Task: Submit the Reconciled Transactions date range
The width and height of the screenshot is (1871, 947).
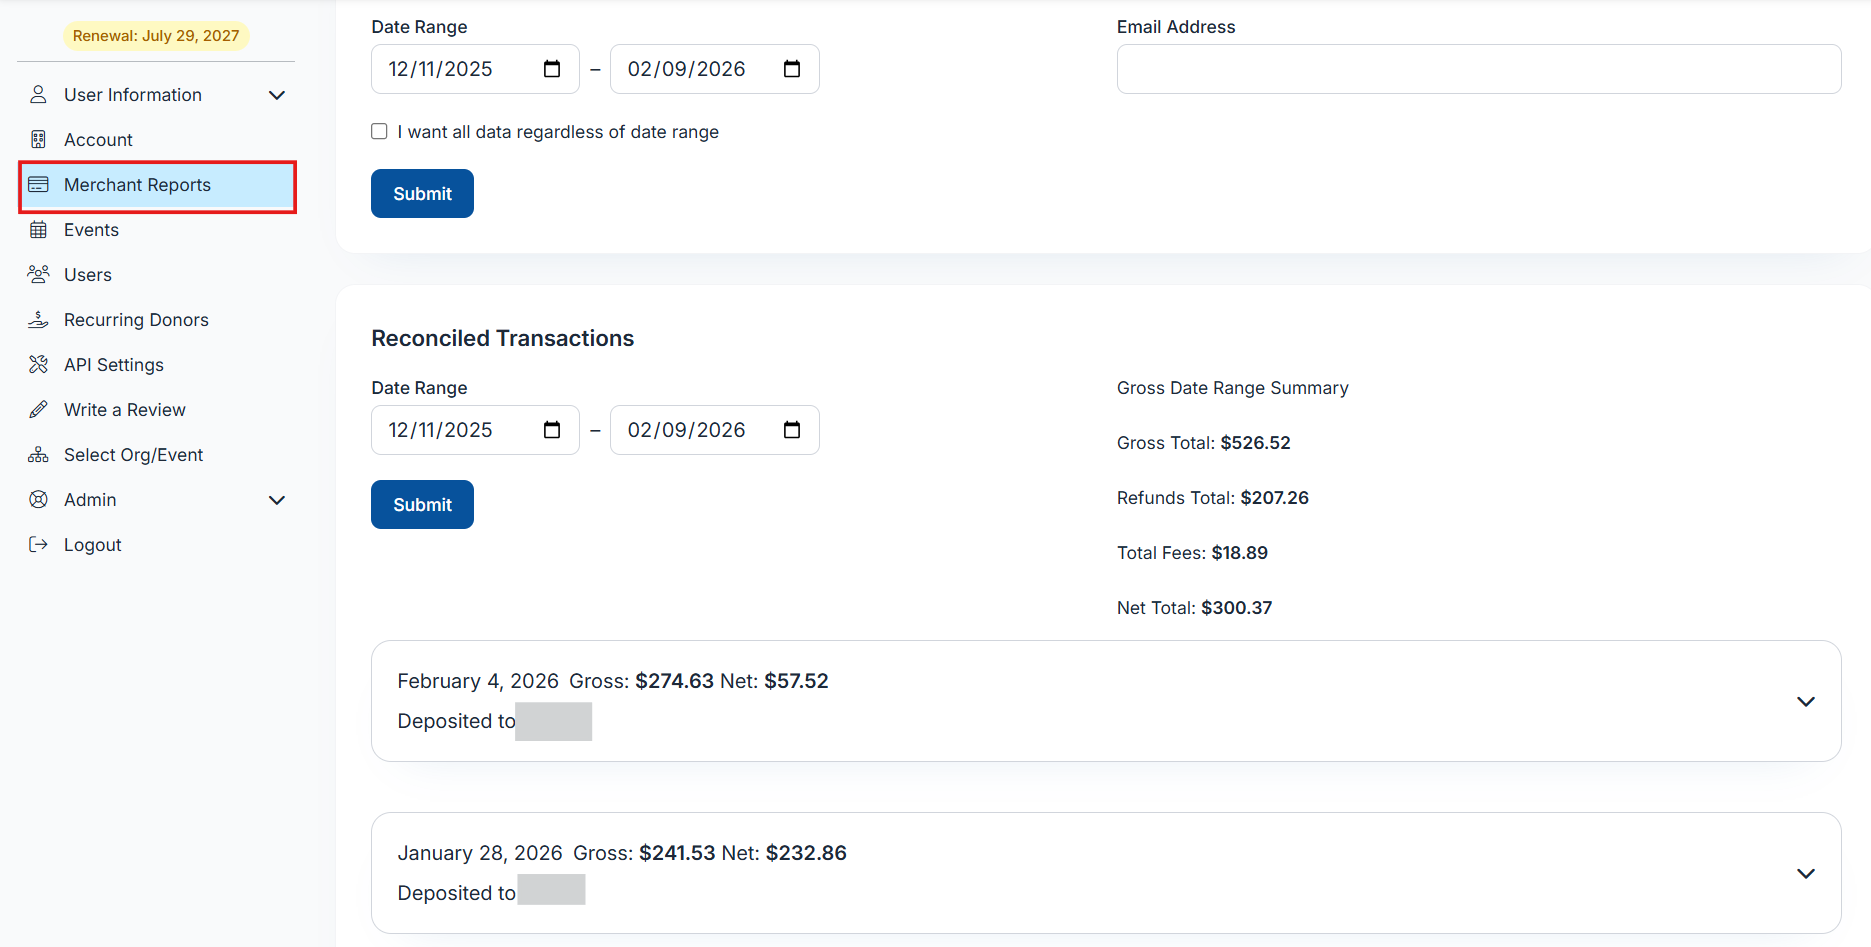Action: [422, 505]
